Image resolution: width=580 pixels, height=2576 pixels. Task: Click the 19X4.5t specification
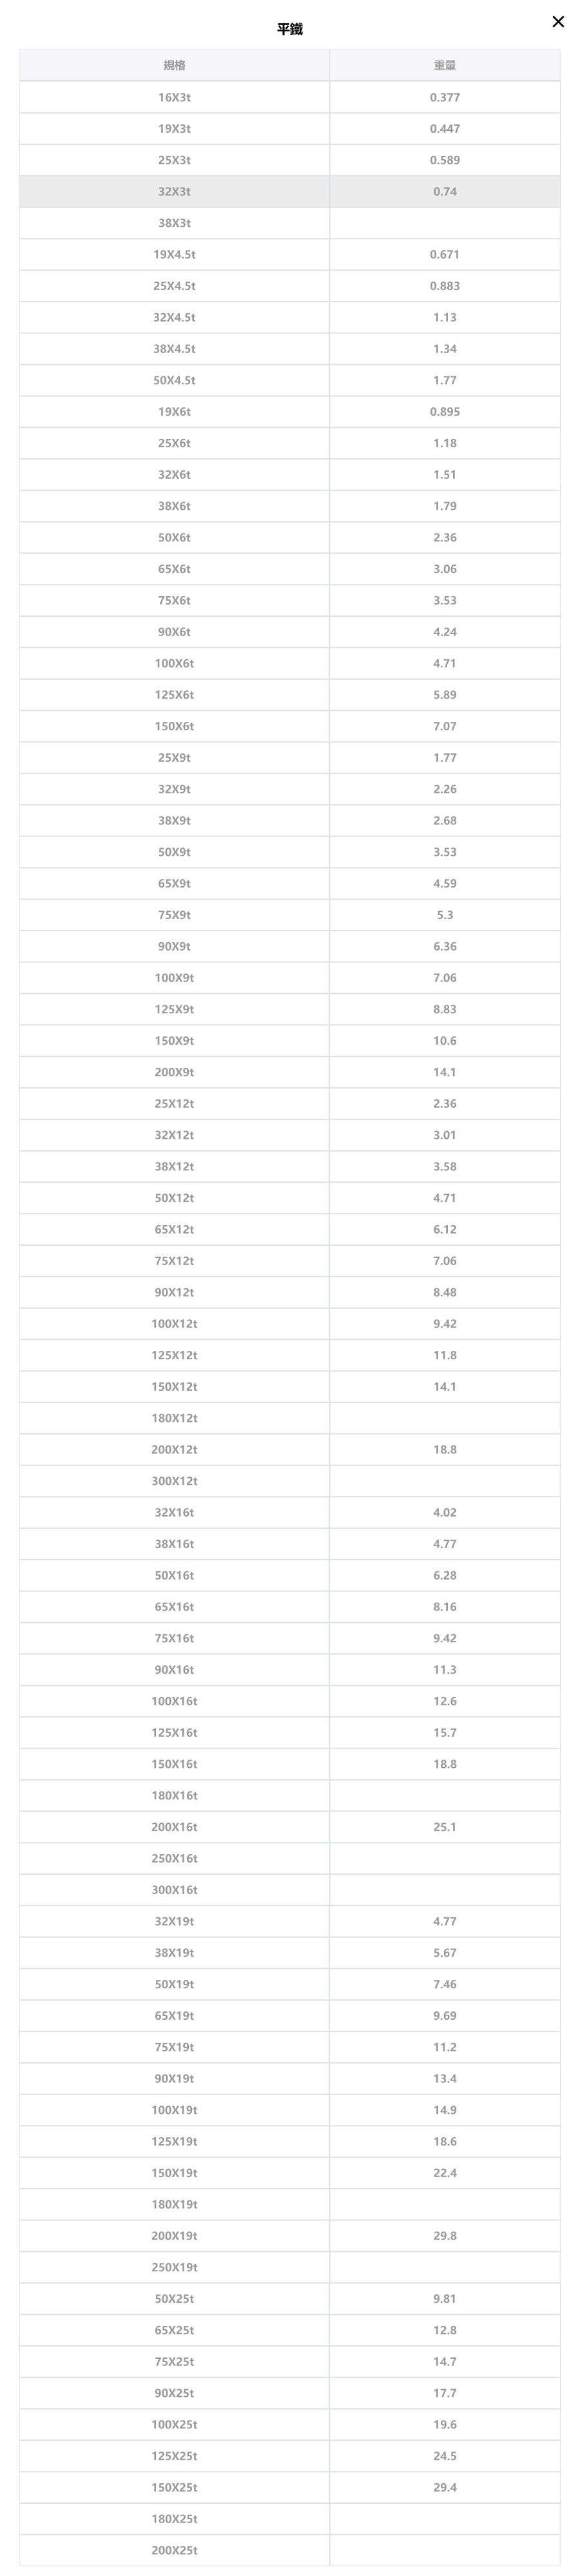tap(174, 255)
